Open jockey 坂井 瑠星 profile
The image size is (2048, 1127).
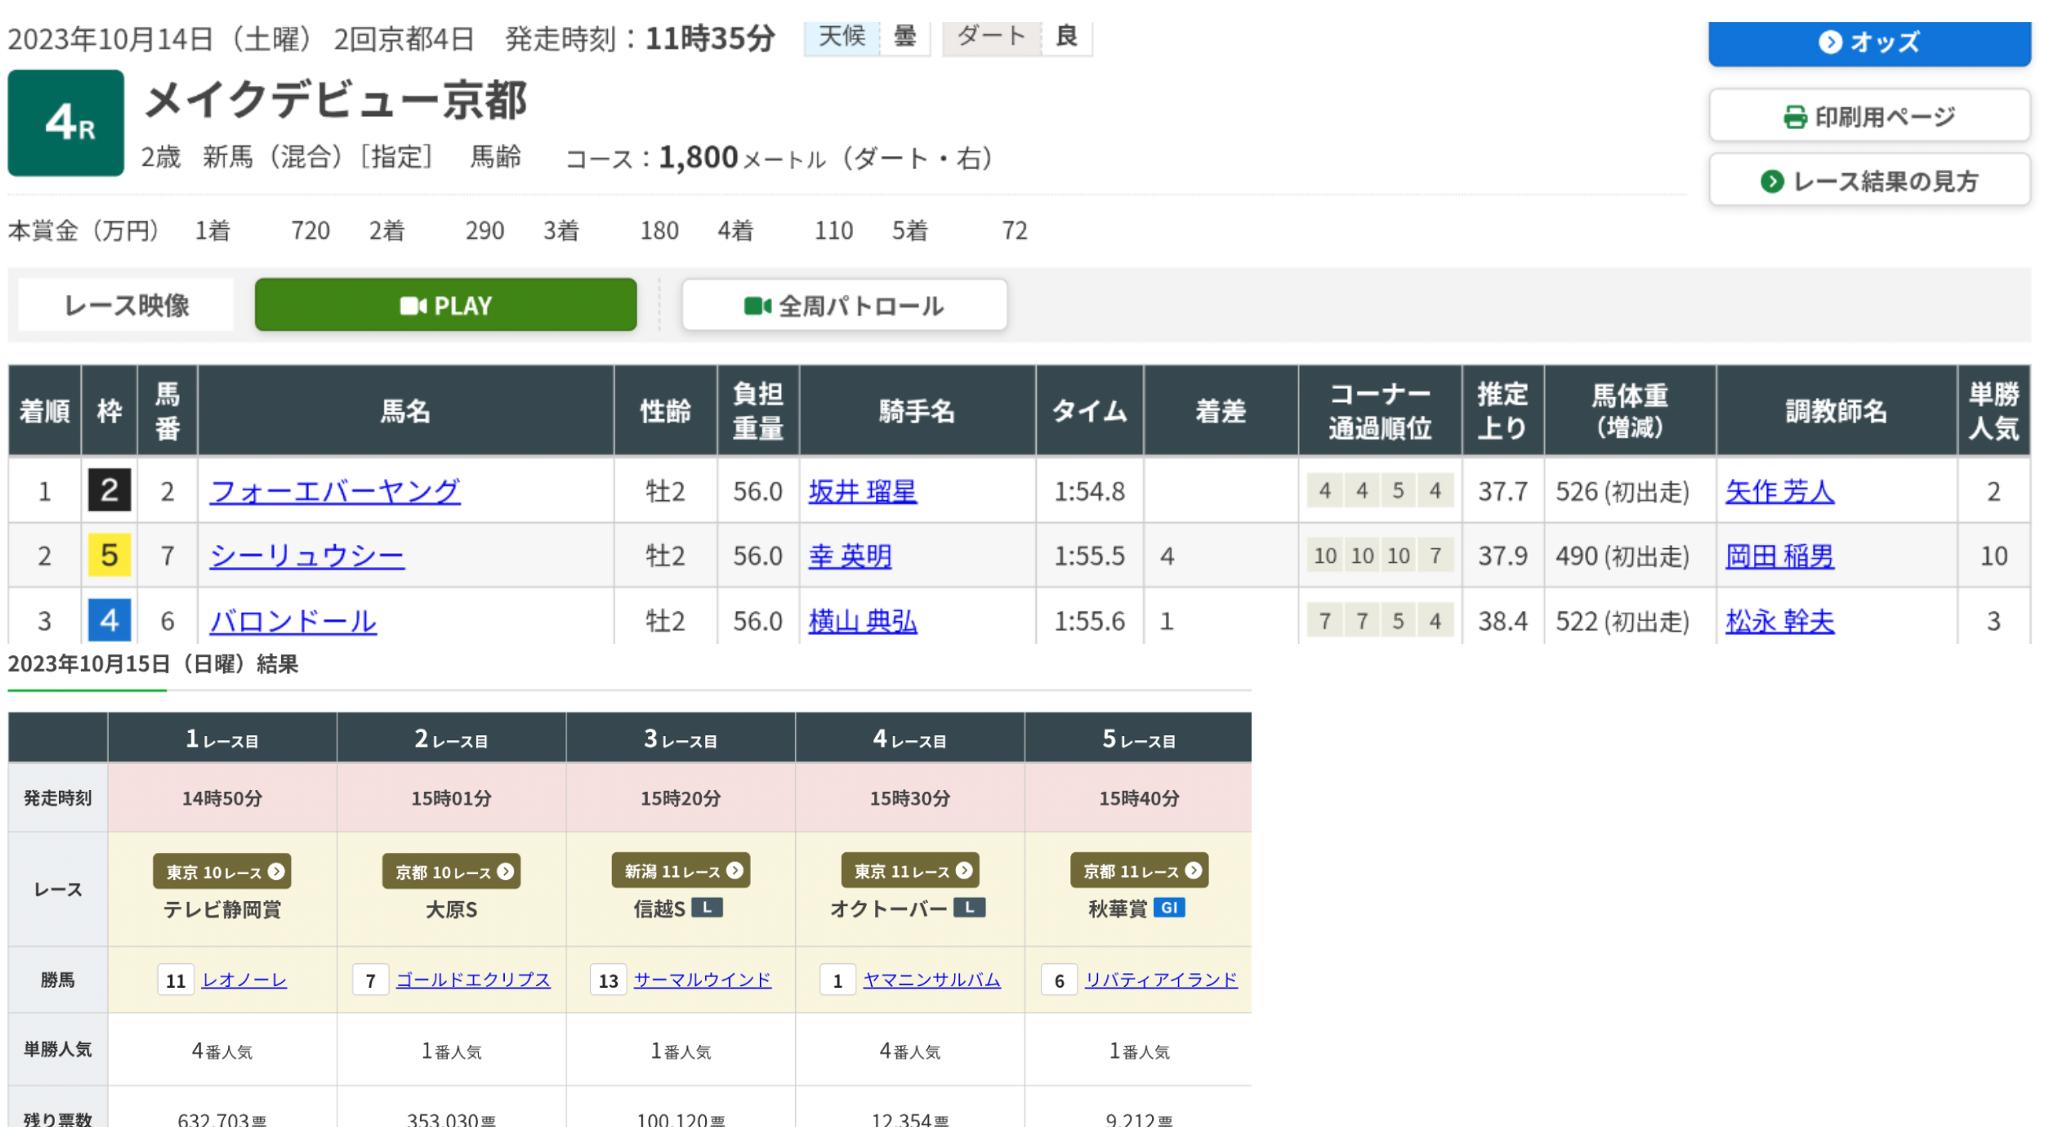tap(862, 491)
